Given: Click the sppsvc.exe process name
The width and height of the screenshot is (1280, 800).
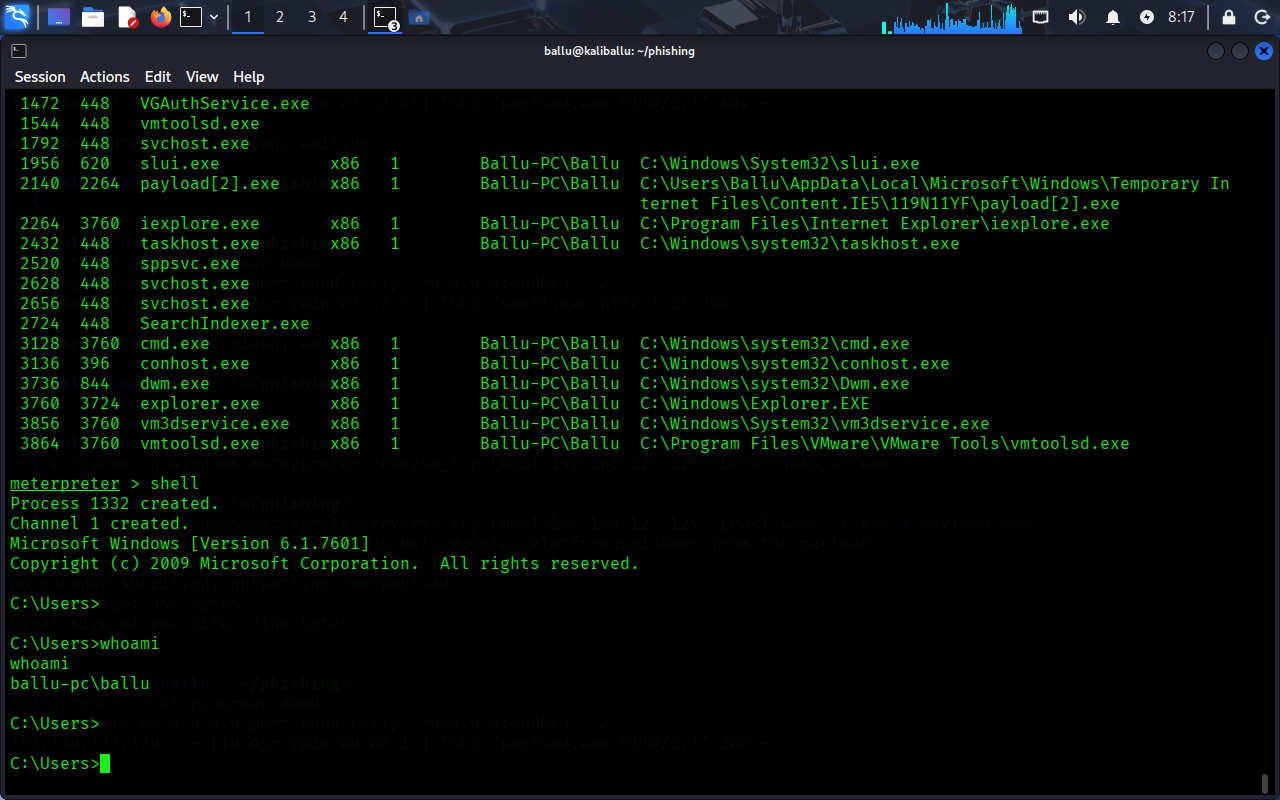Looking at the screenshot, I should point(190,264).
